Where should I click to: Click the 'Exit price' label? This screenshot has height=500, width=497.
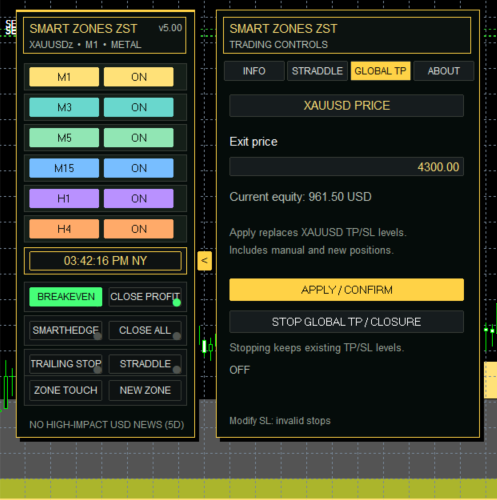coord(253,142)
